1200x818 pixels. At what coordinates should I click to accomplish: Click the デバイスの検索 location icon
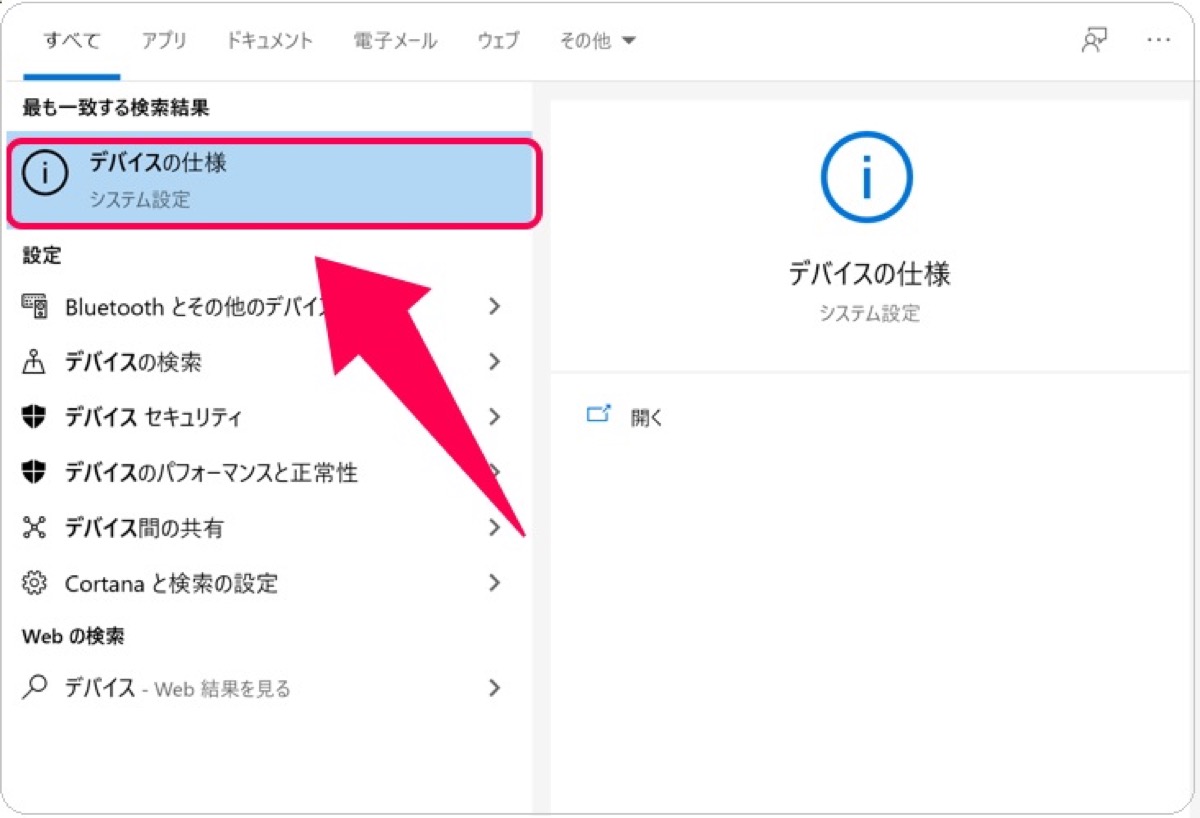pyautogui.click(x=35, y=362)
